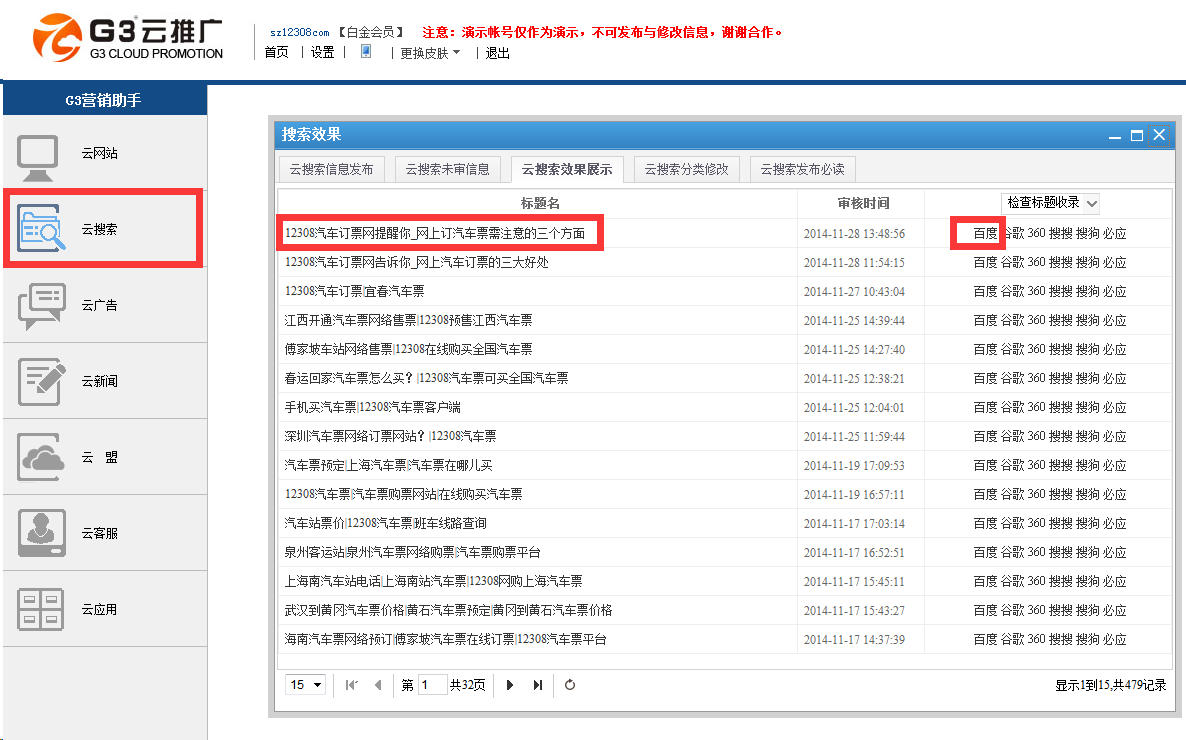
Task: Refresh the search results list
Action: click(570, 685)
